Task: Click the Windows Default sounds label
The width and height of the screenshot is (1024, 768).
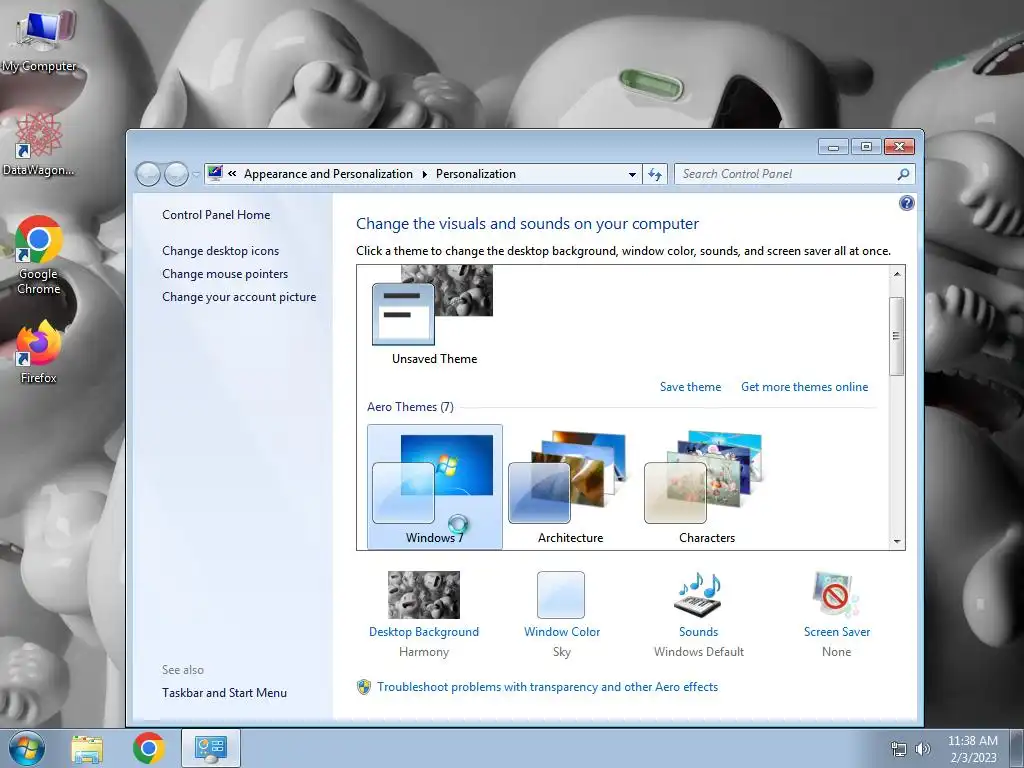Action: tap(699, 652)
